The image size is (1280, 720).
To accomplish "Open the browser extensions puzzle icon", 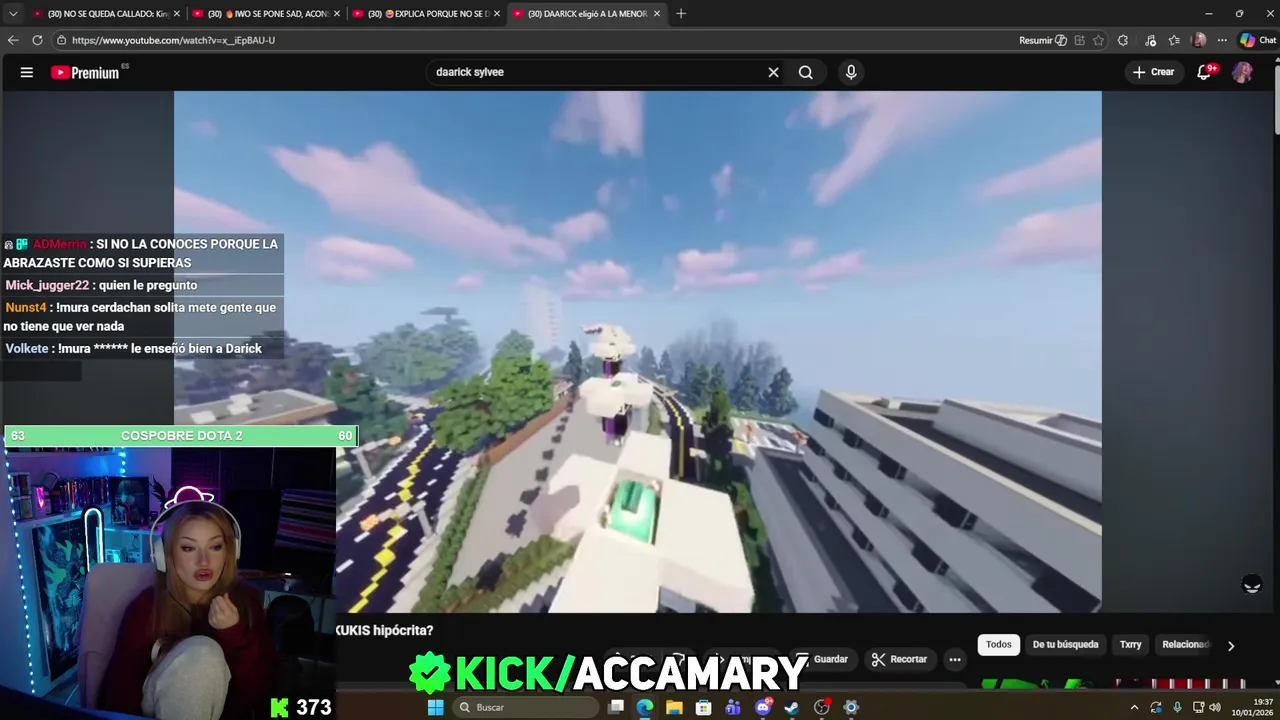I will [x=1123, y=40].
